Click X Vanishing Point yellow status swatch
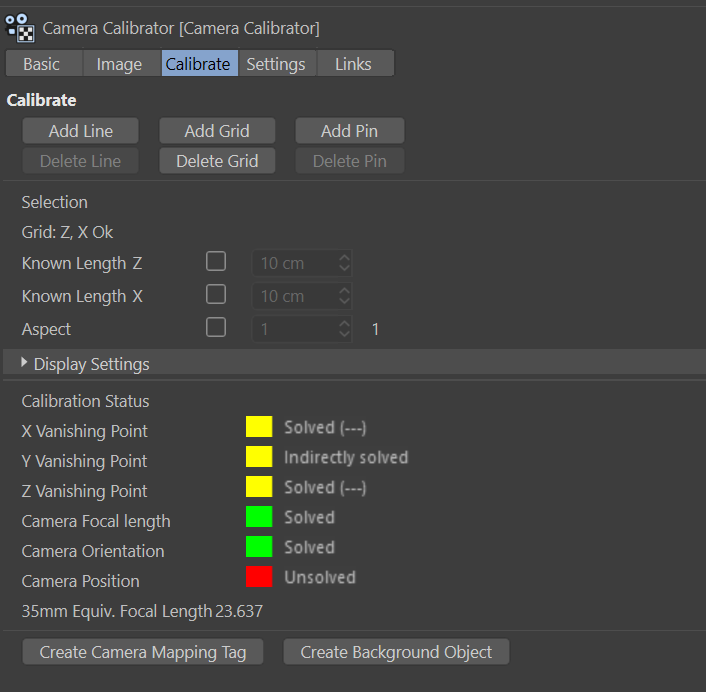The width and height of the screenshot is (706, 692). [259, 427]
